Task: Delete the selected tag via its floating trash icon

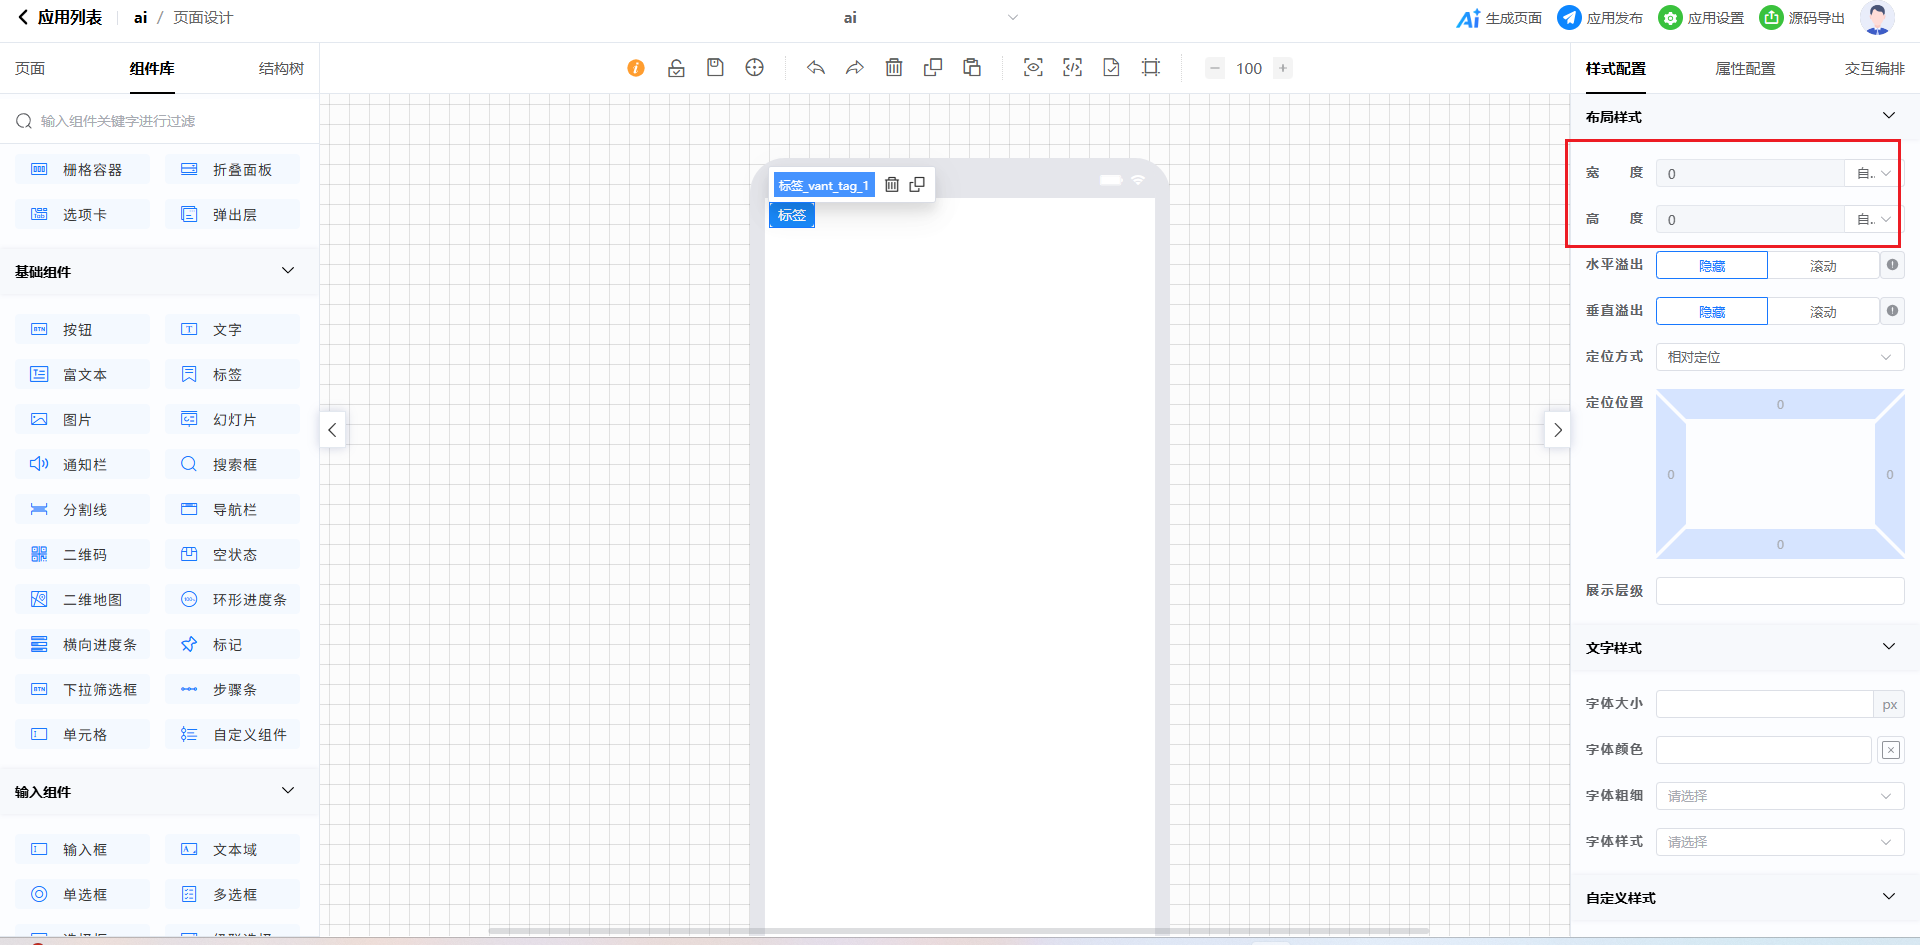Action: (892, 185)
